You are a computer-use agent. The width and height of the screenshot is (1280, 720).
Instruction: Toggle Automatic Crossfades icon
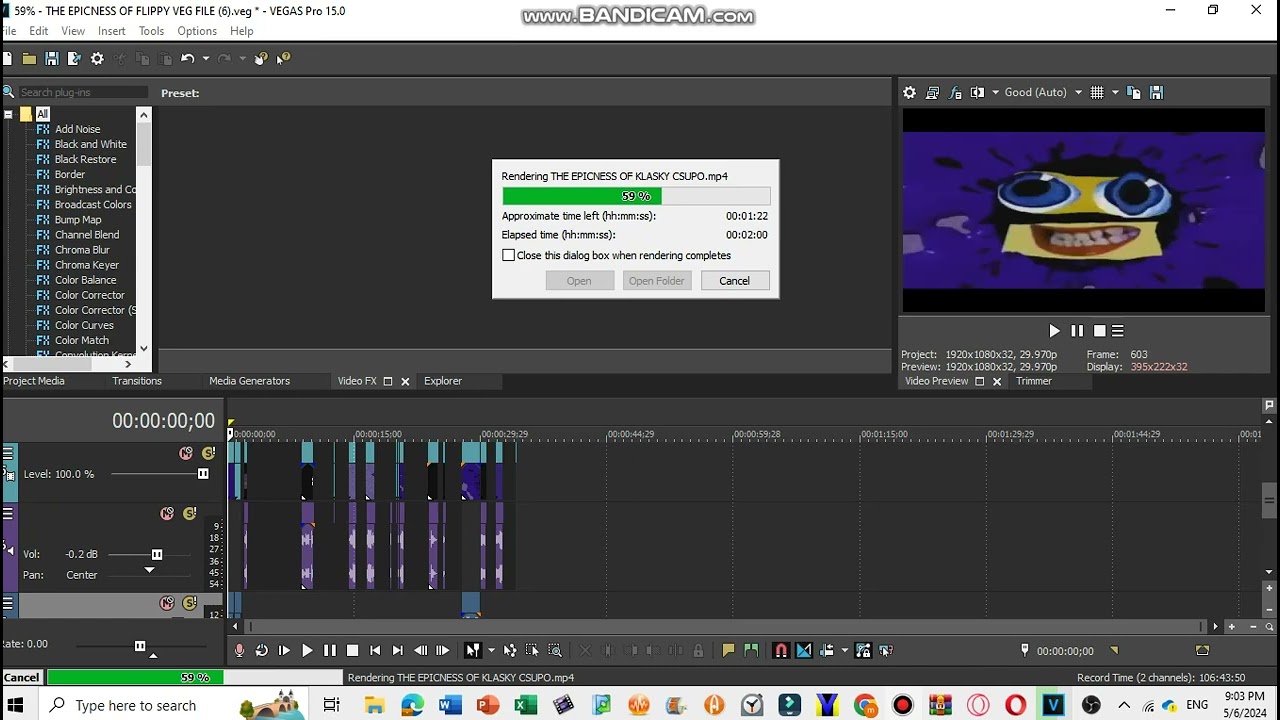(x=804, y=650)
